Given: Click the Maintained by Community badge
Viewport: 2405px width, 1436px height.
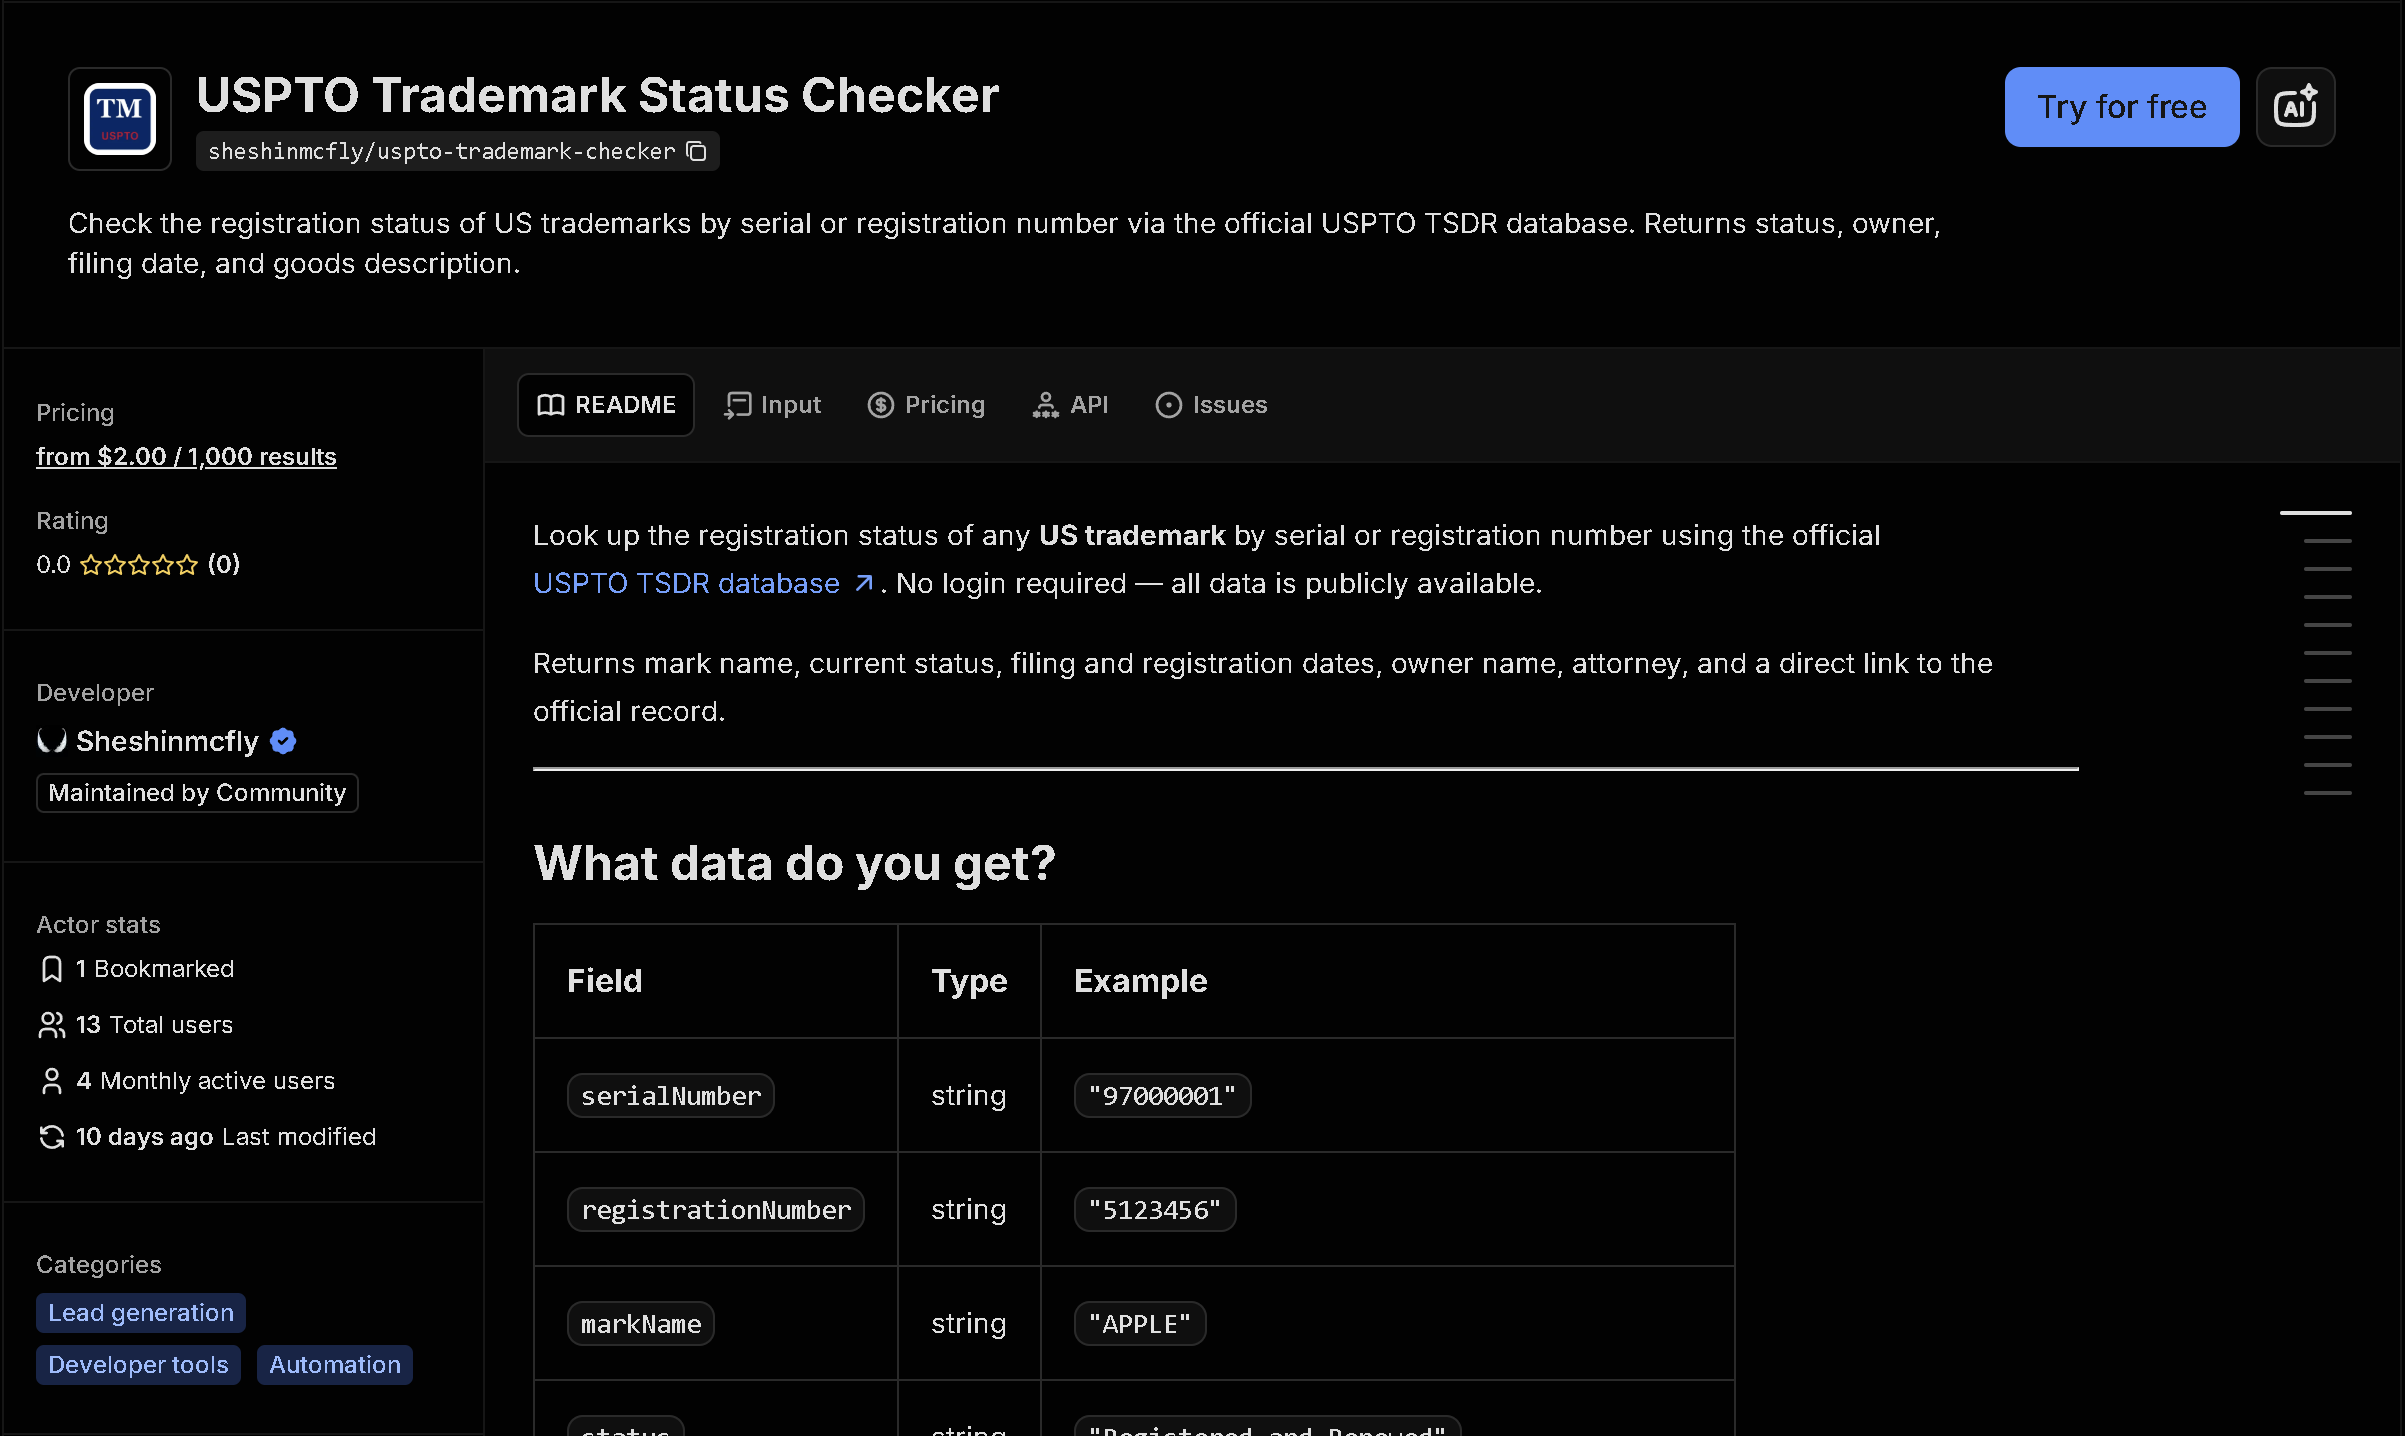Looking at the screenshot, I should [197, 793].
